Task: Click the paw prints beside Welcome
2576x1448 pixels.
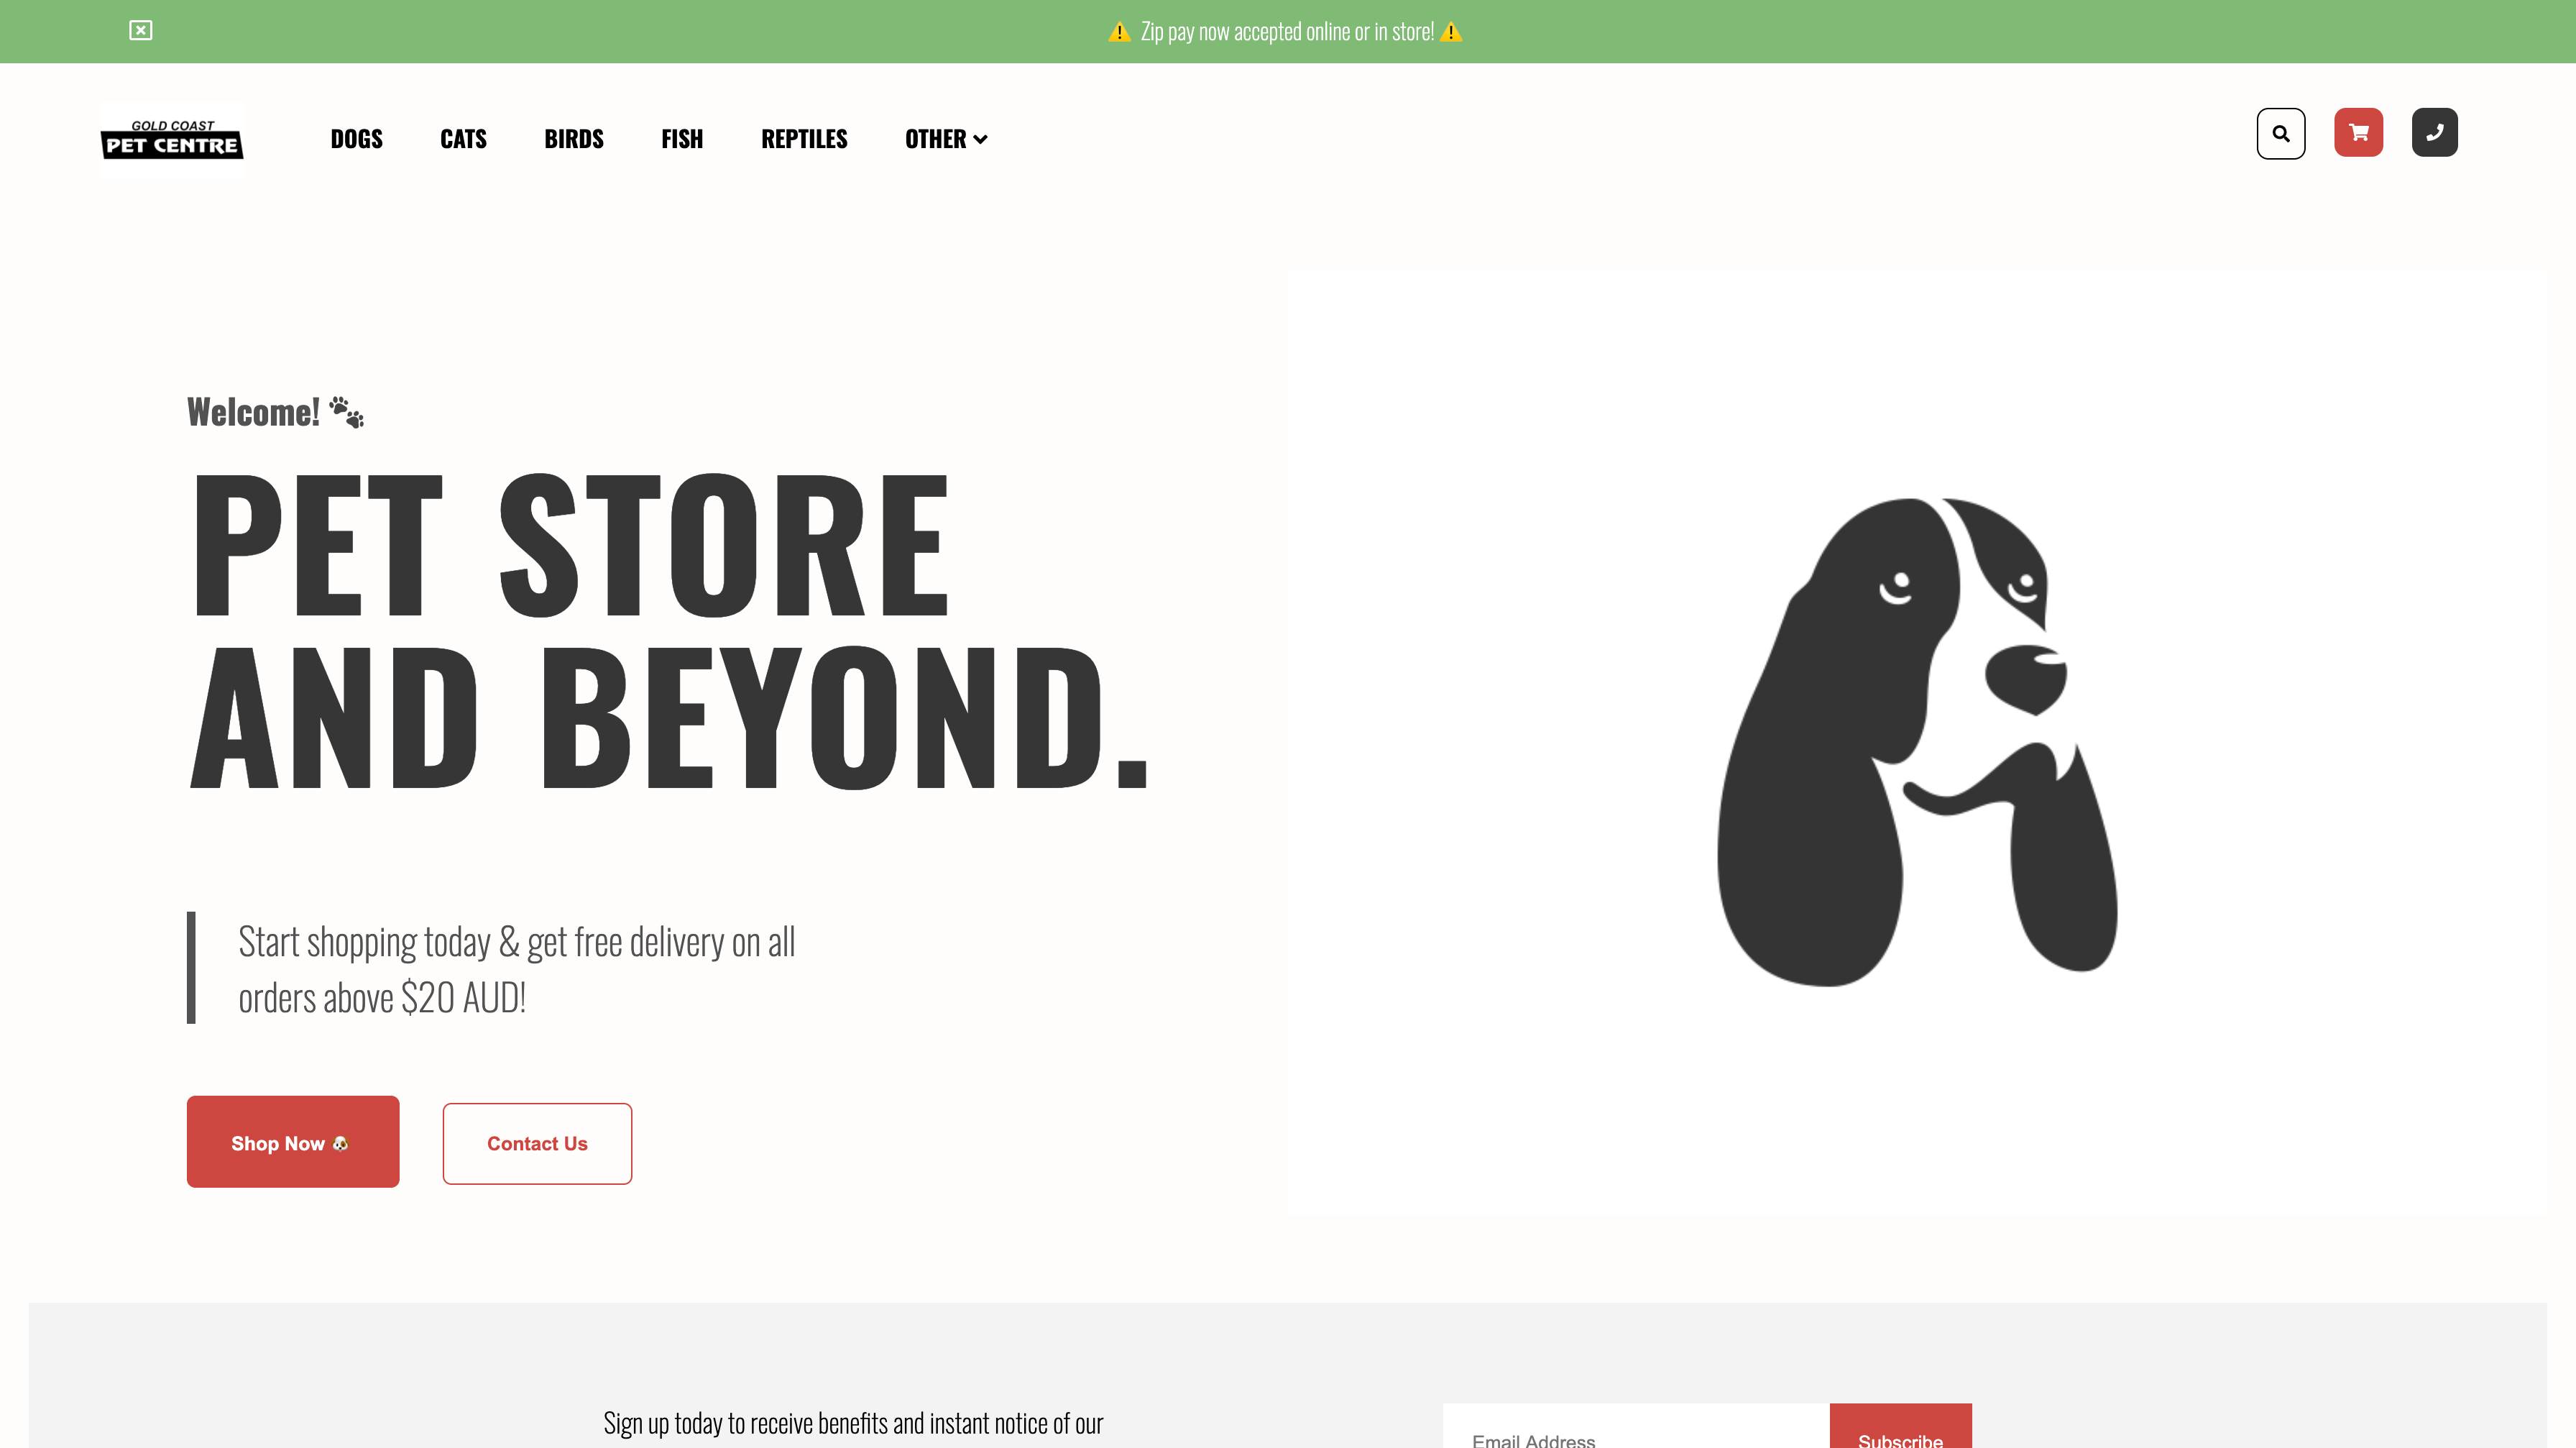Action: click(x=347, y=412)
